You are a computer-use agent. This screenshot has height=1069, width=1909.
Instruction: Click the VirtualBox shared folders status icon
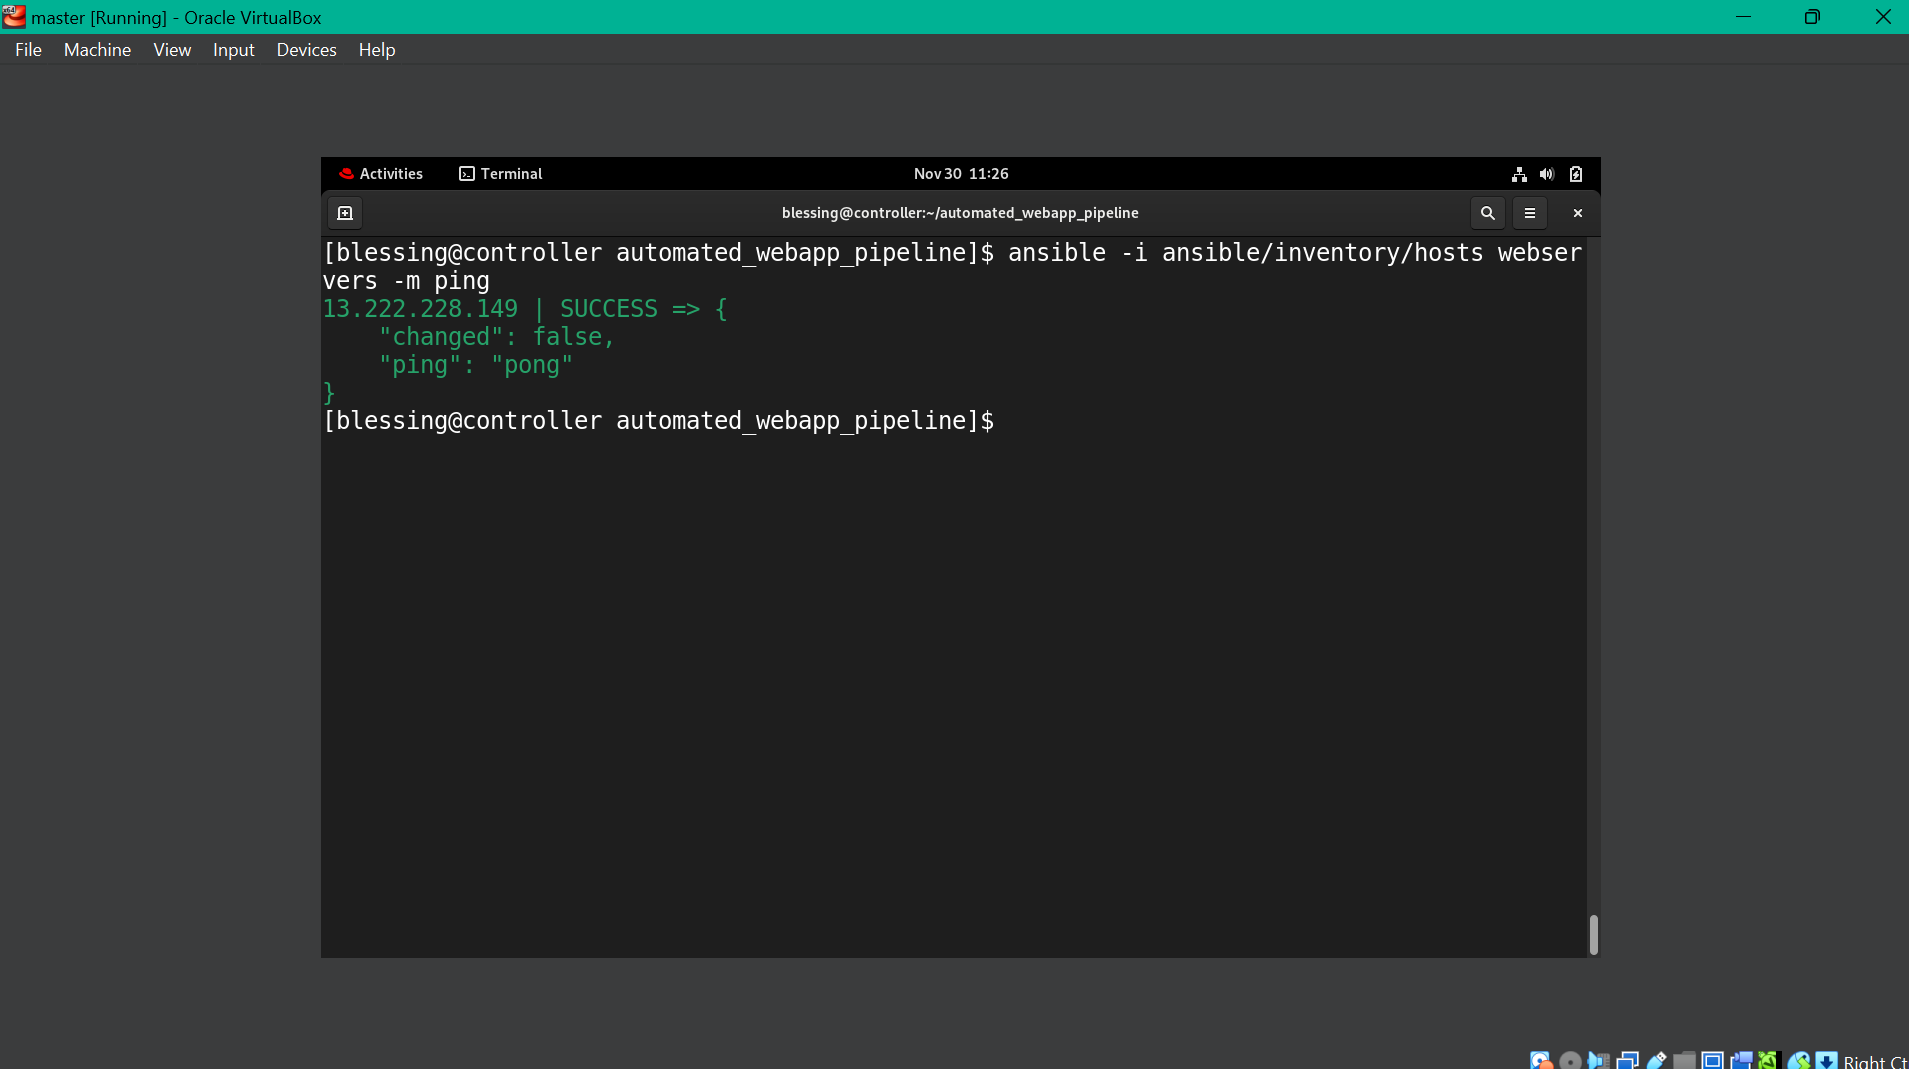pos(1685,1060)
